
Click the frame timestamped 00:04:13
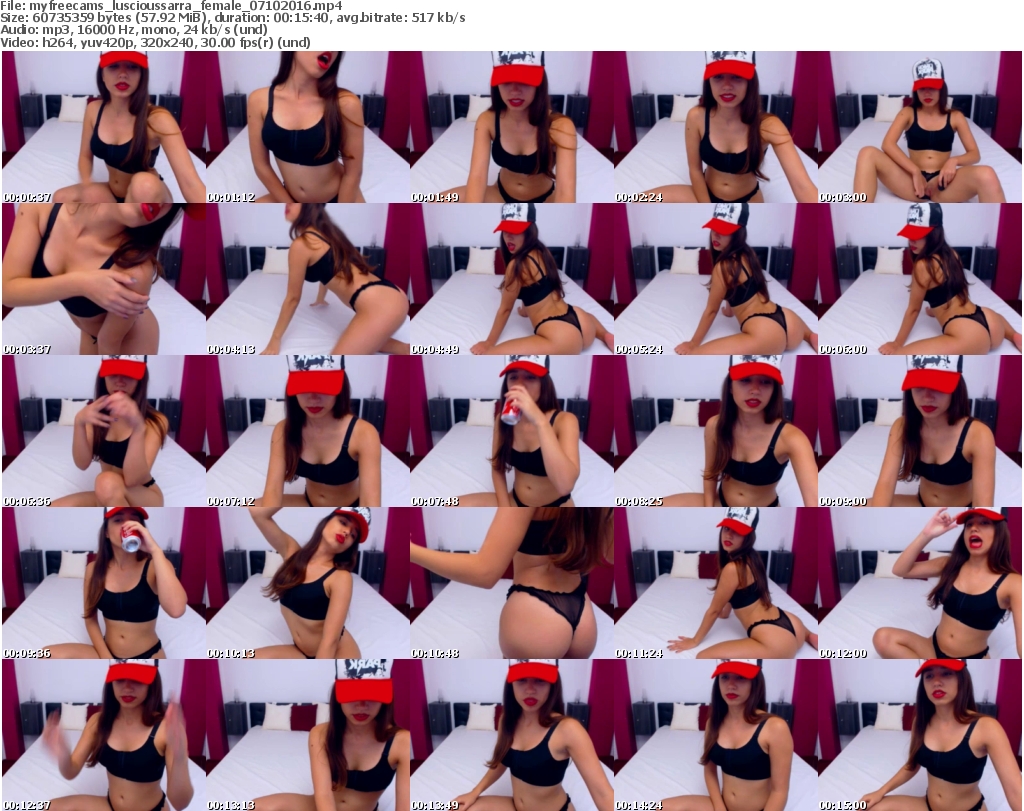coord(307,279)
